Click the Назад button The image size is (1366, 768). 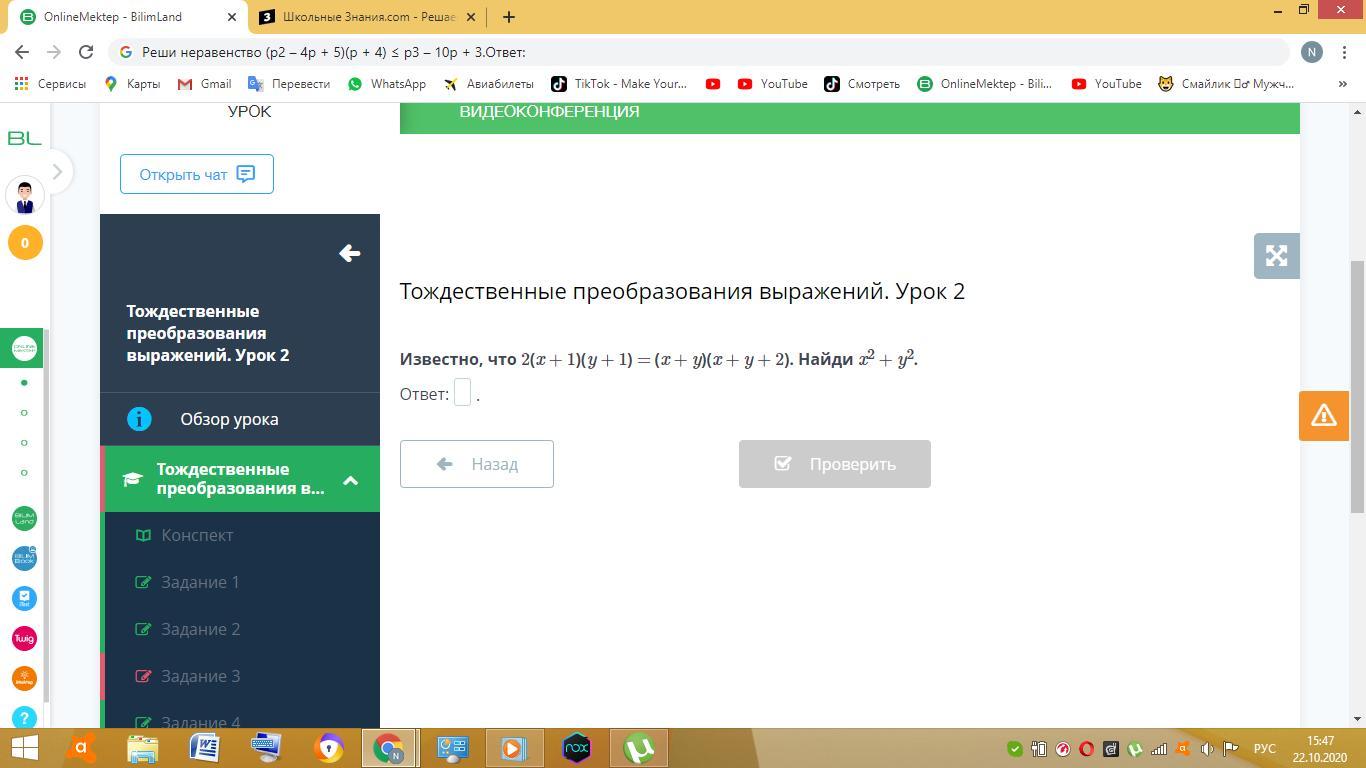(x=477, y=464)
